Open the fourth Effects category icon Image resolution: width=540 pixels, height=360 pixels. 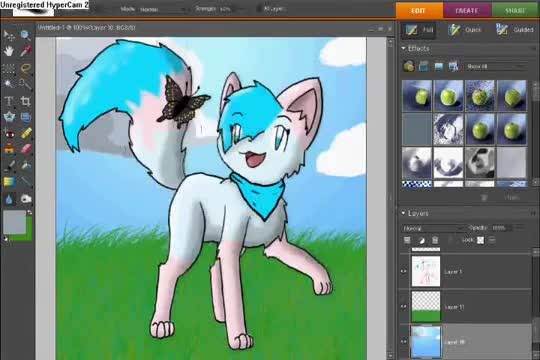click(454, 66)
